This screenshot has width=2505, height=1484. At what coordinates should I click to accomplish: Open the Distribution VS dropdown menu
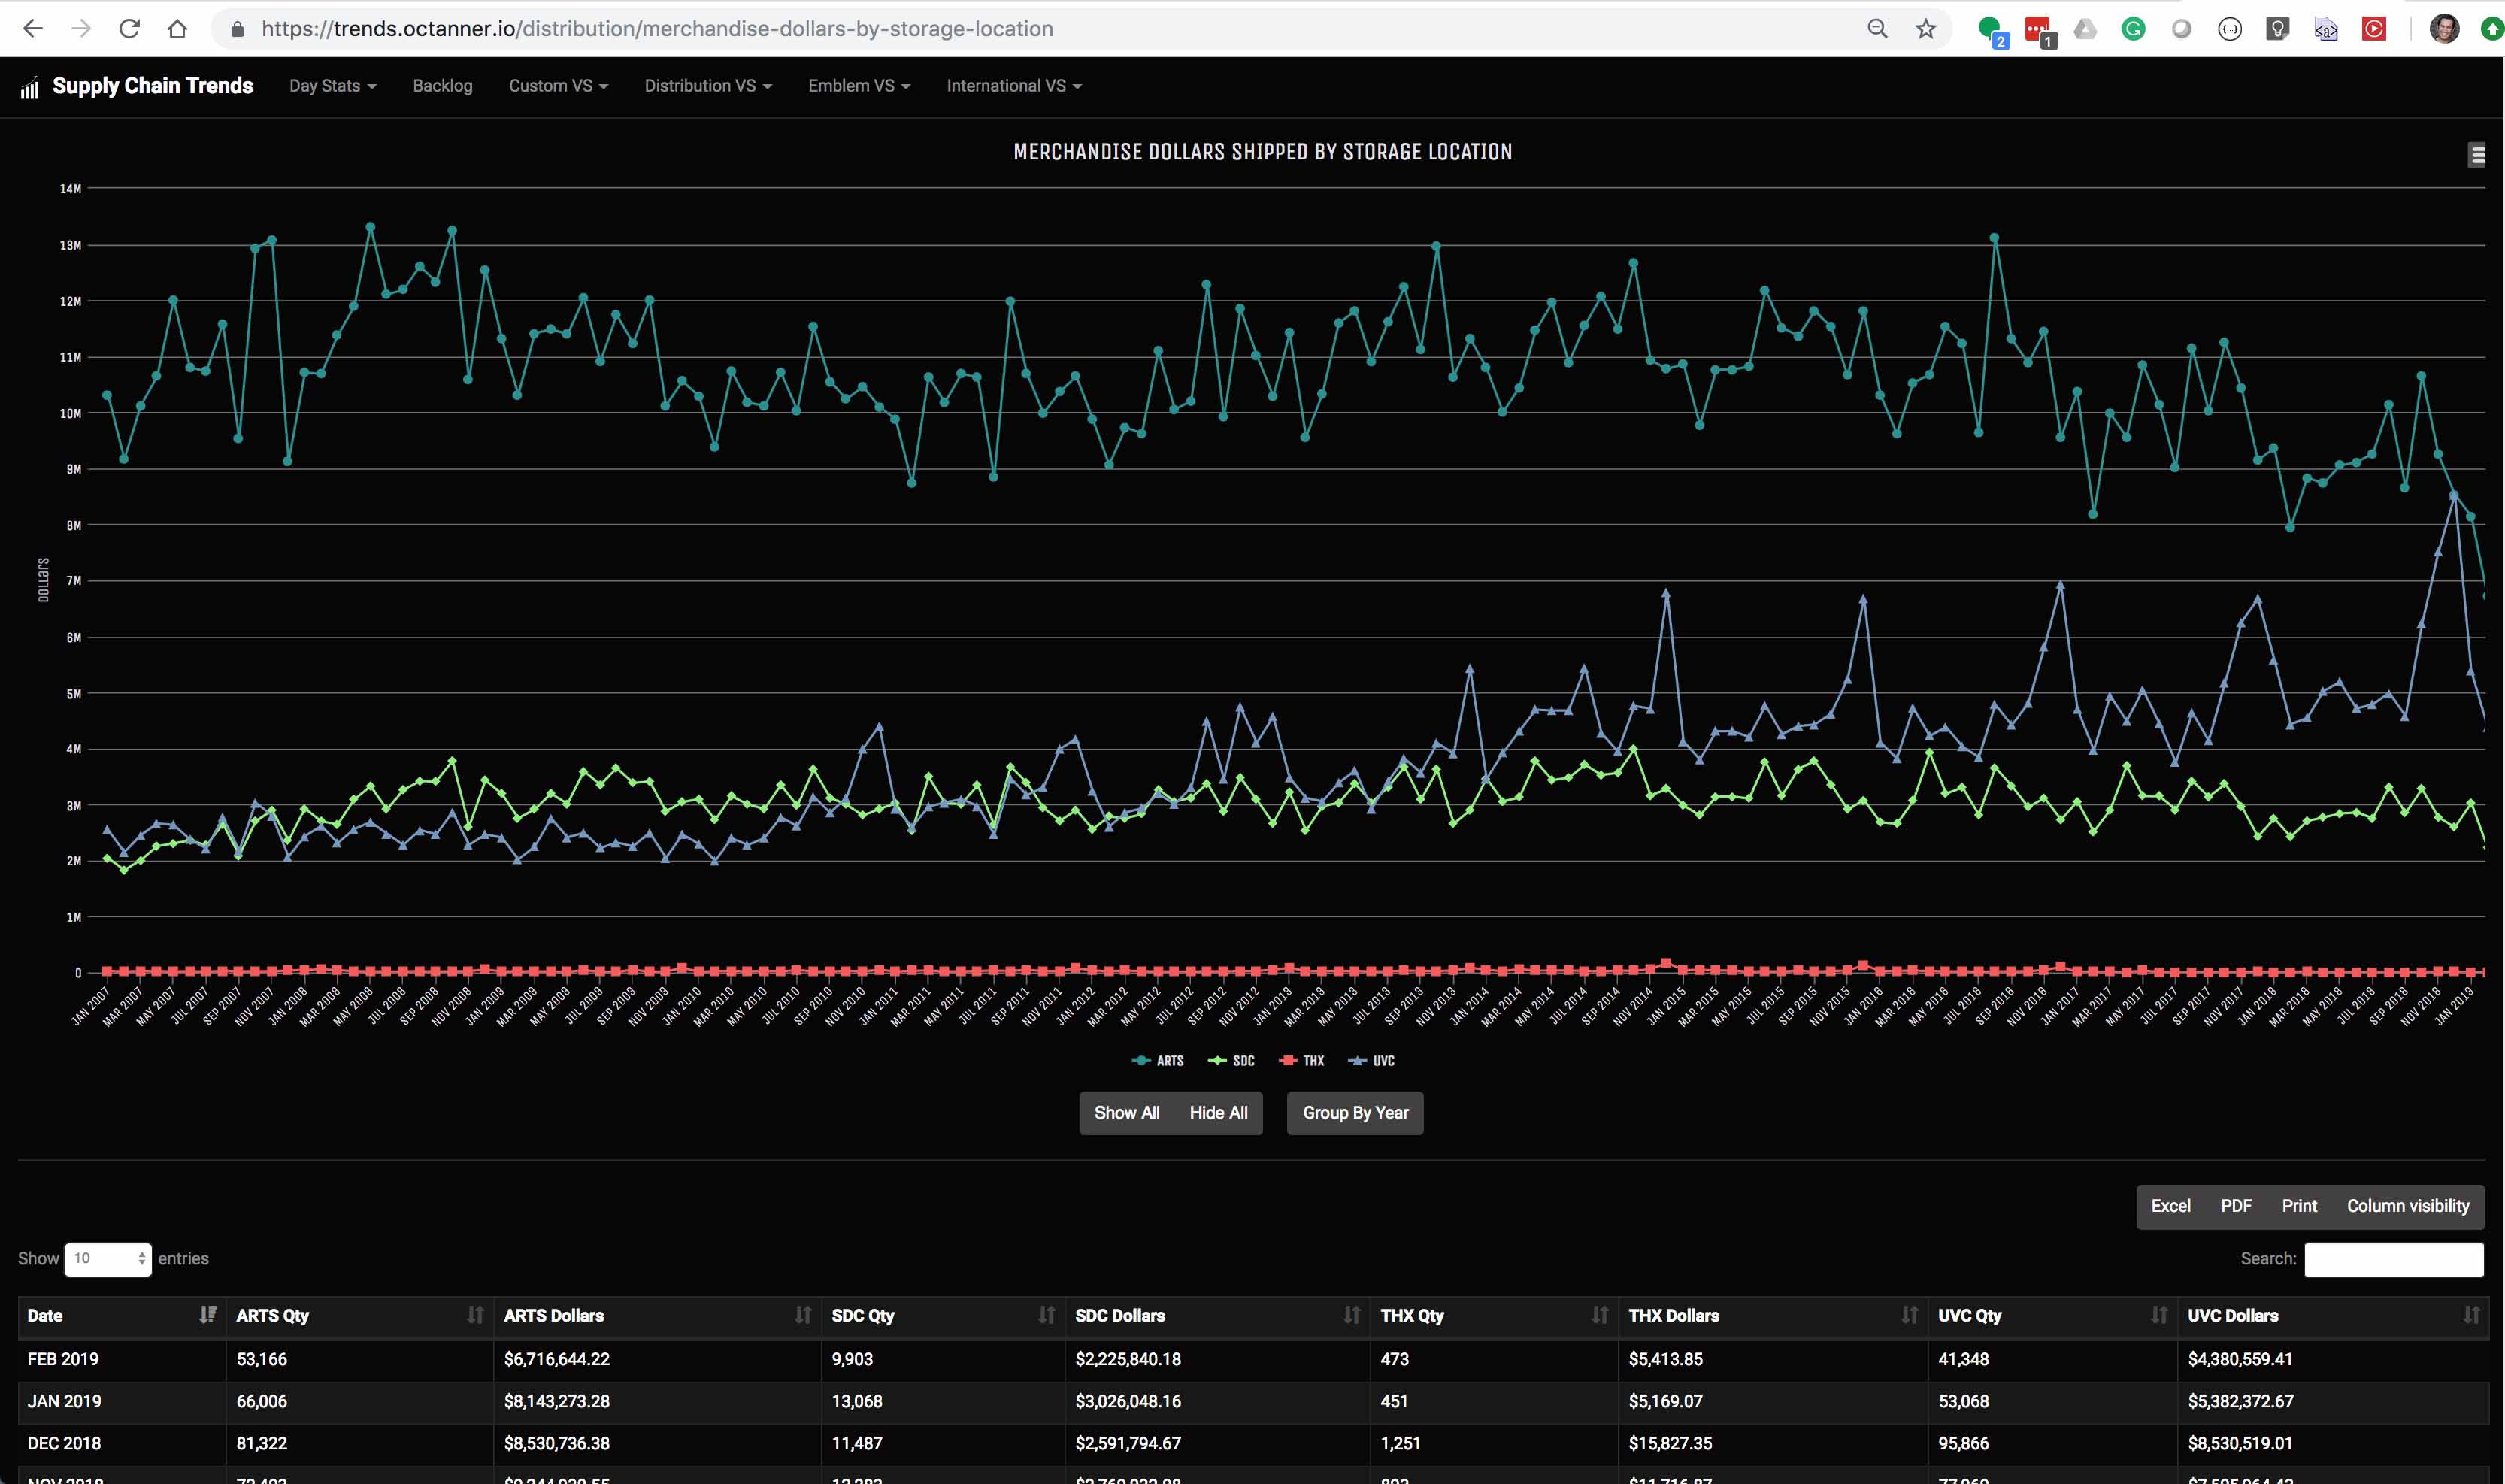pyautogui.click(x=707, y=86)
